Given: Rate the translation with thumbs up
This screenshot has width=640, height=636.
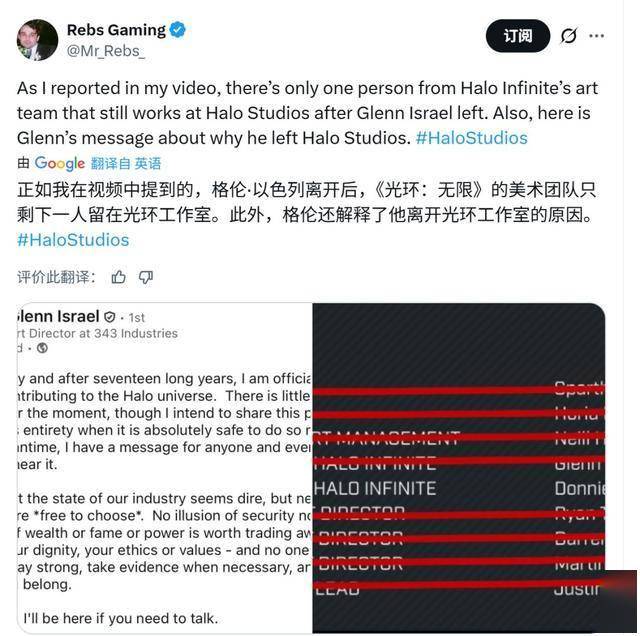Looking at the screenshot, I should click(118, 277).
